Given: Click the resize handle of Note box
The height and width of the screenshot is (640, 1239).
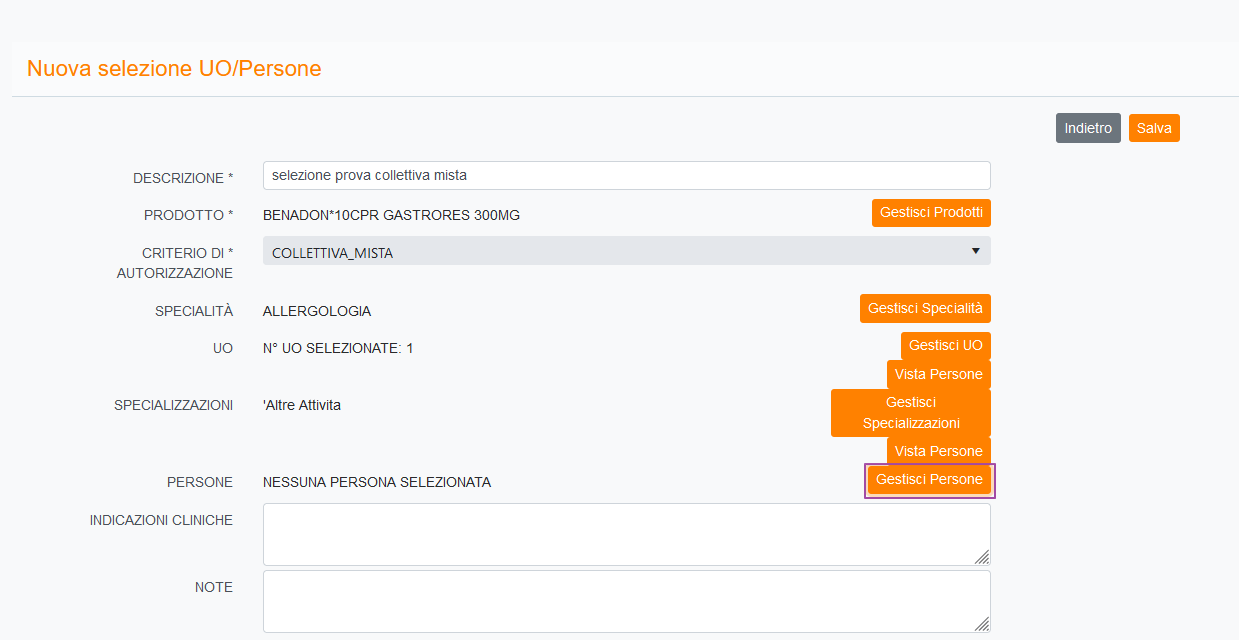Looking at the screenshot, I should (x=982, y=624).
